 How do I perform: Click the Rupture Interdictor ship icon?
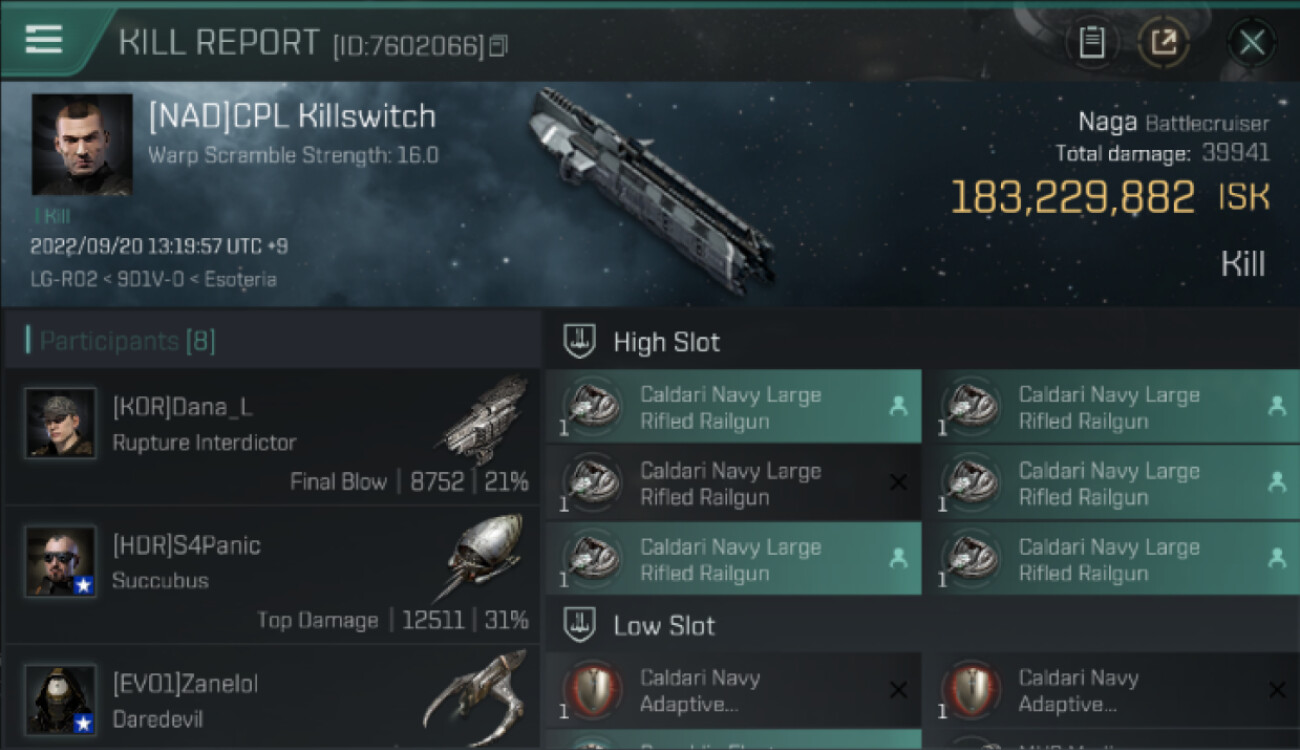pyautogui.click(x=485, y=420)
